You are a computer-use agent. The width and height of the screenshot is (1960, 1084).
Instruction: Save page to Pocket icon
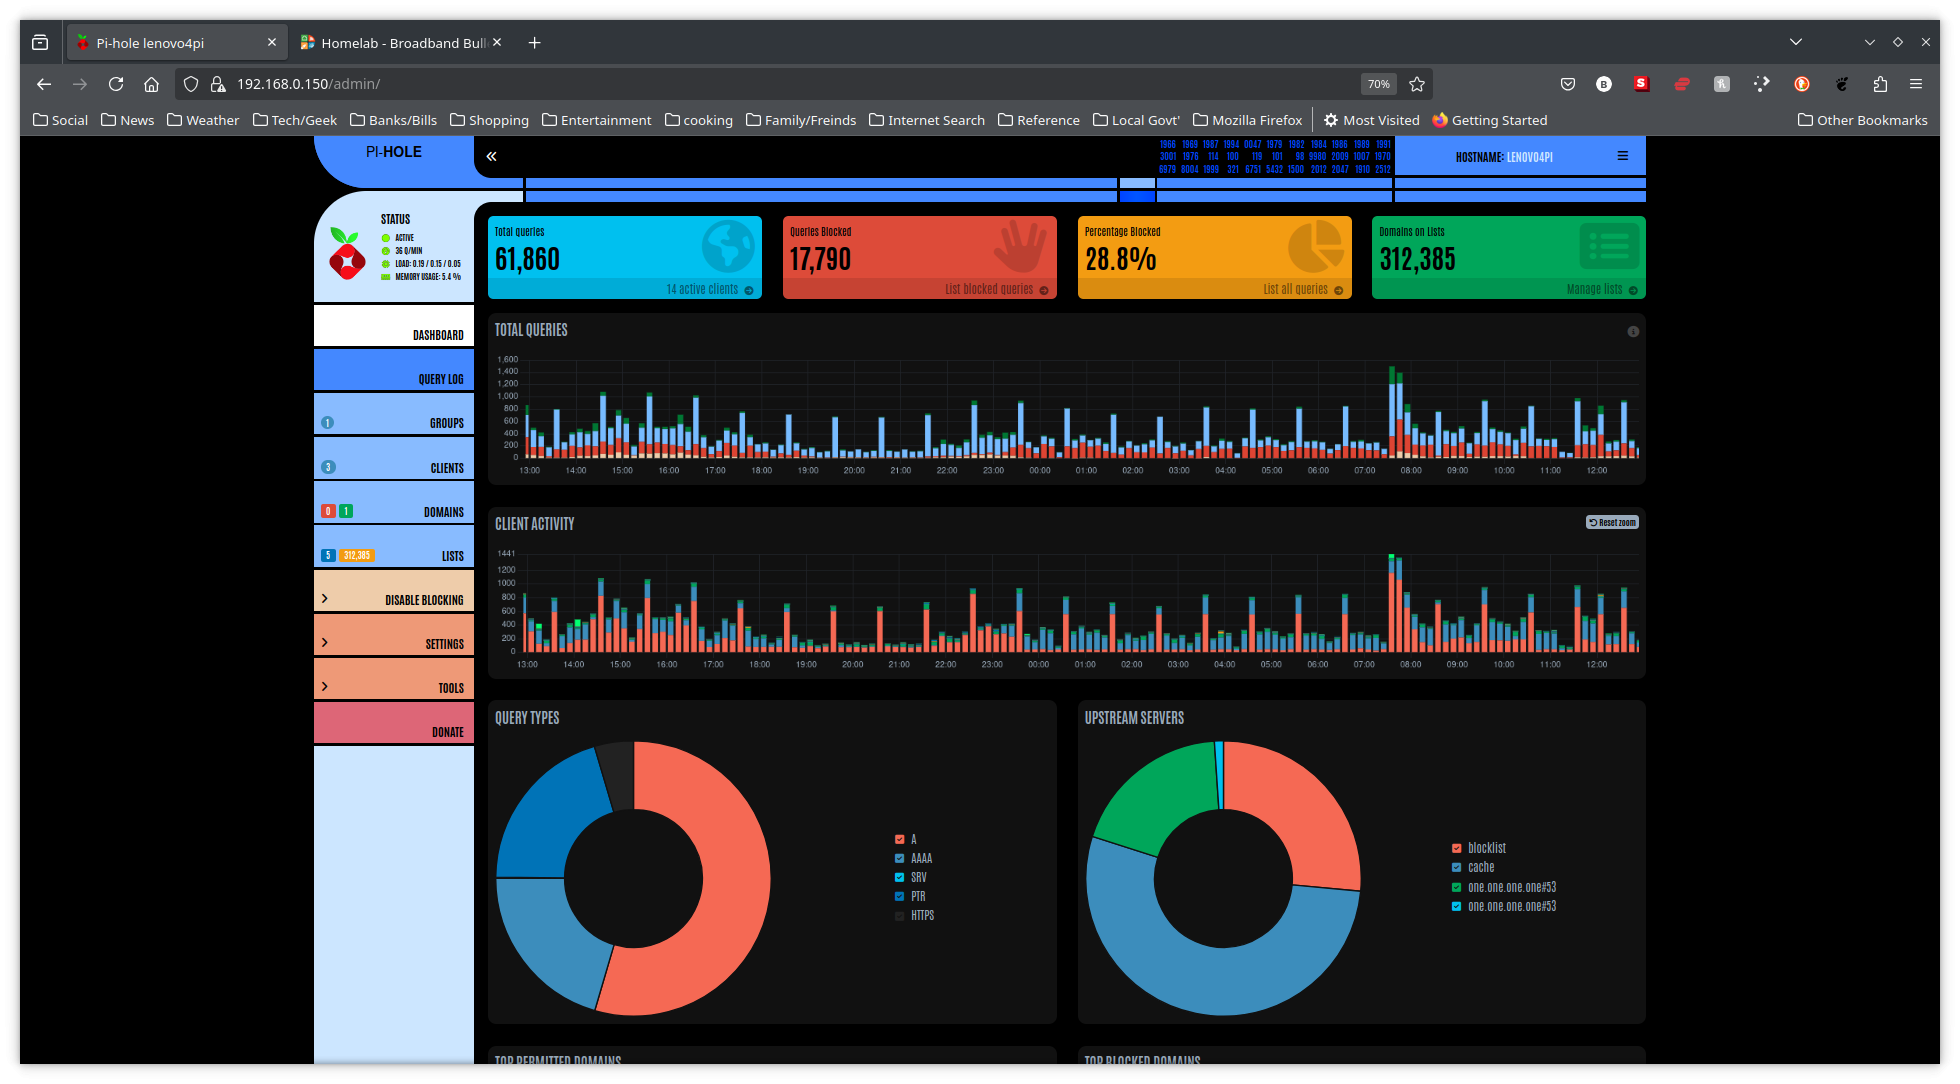(1568, 84)
